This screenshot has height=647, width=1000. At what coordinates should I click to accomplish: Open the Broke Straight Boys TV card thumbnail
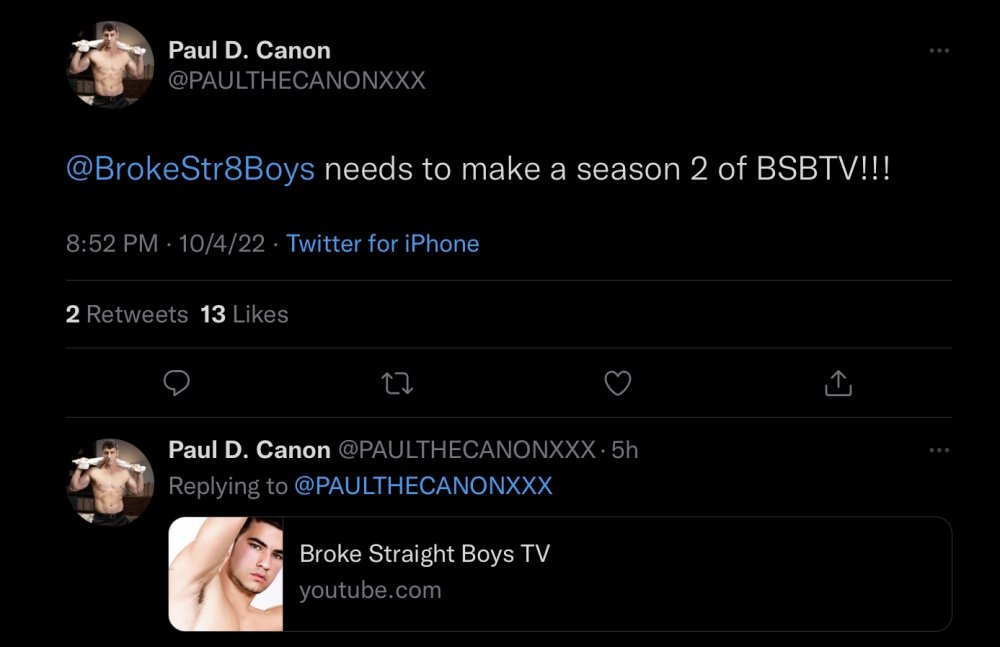click(x=226, y=574)
